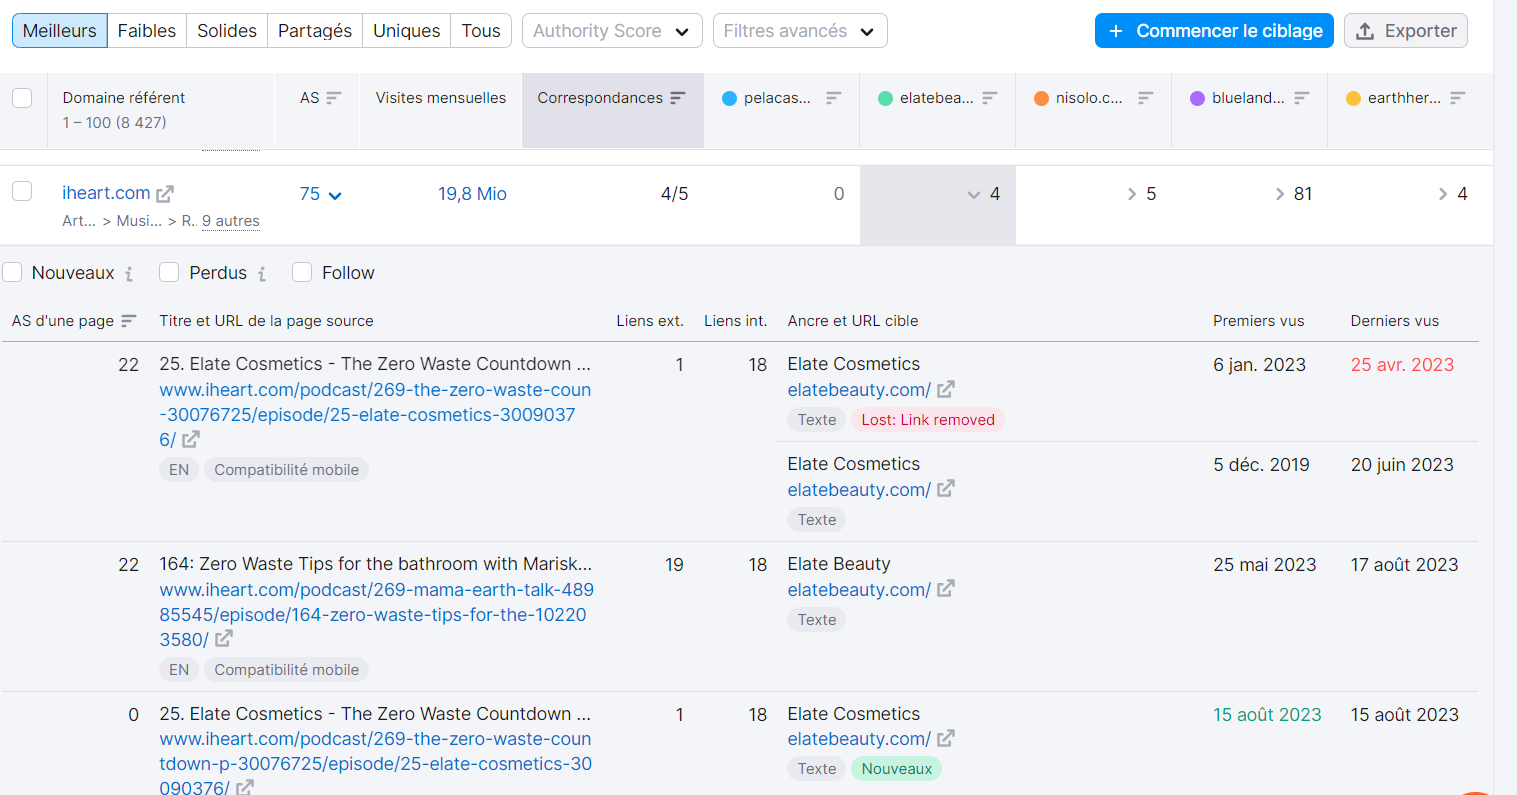Click the sort icon on the nisolo column
The width and height of the screenshot is (1517, 795).
1145,97
